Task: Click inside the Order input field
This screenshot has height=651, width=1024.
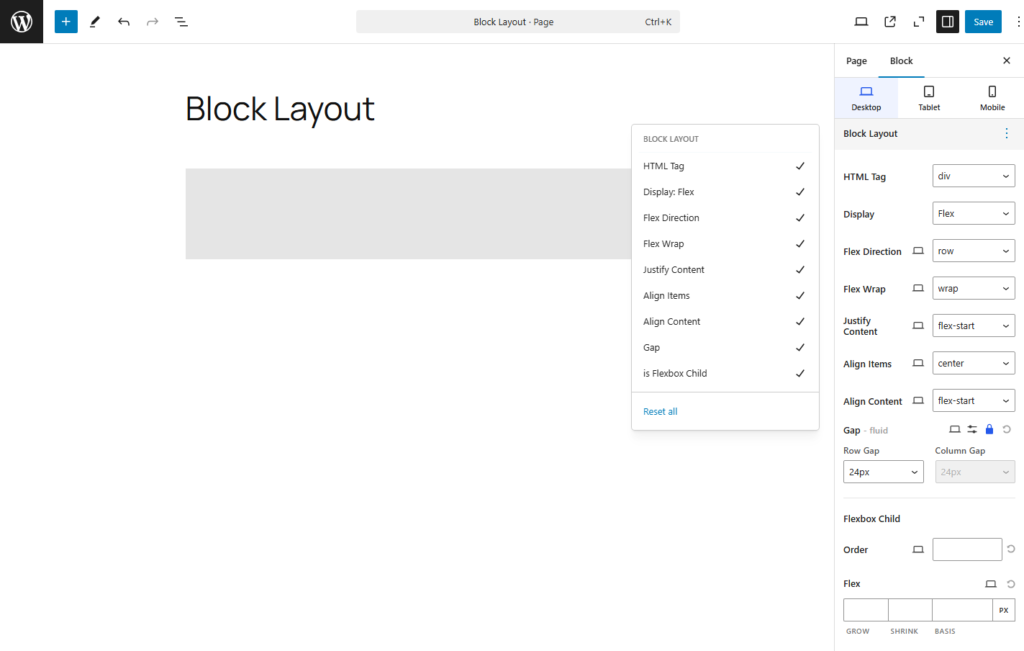Action: click(967, 548)
